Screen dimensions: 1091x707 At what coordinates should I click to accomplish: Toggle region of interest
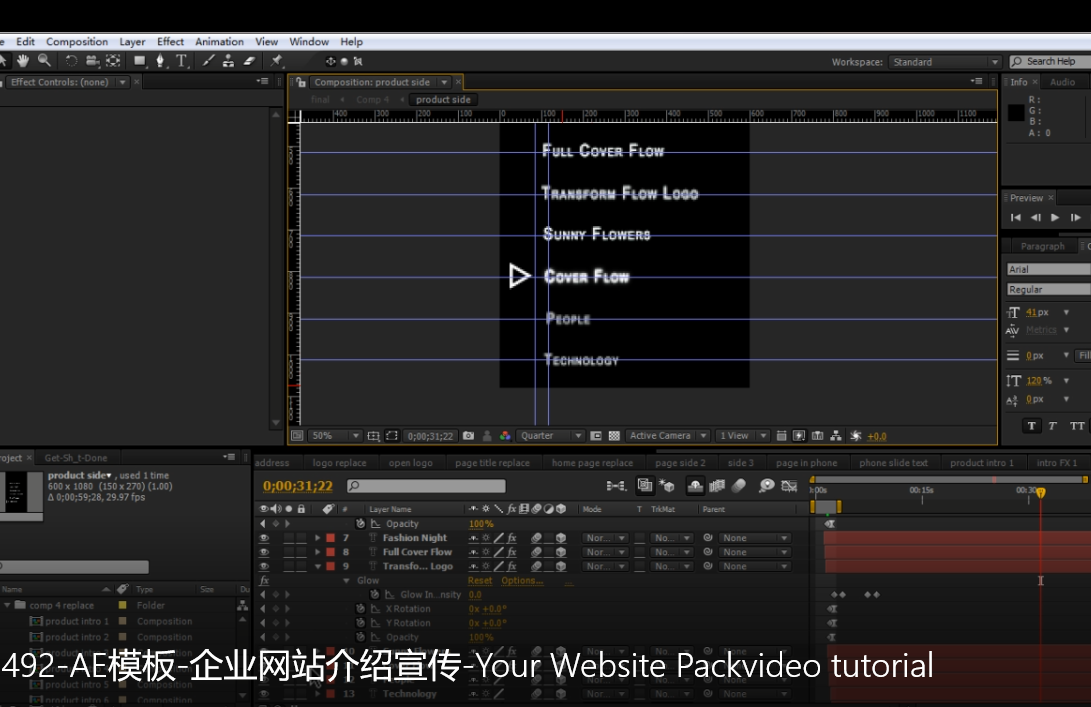(x=596, y=436)
